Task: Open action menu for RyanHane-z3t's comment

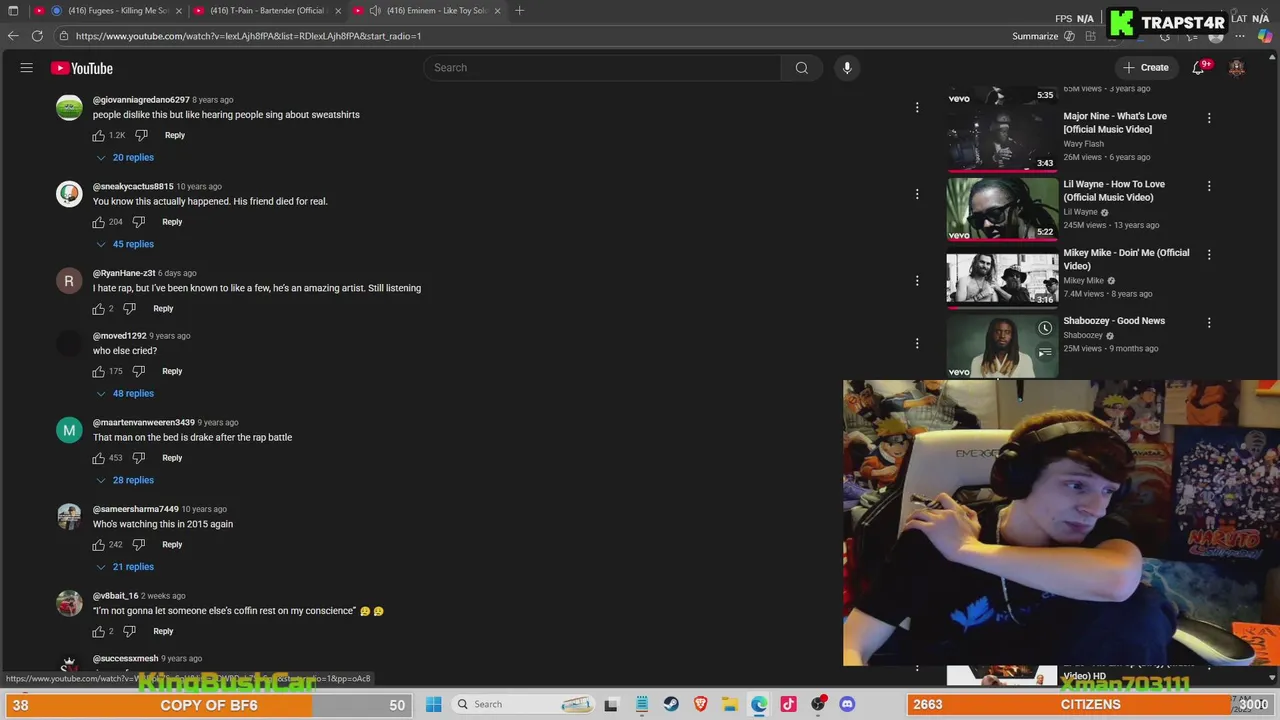Action: pyautogui.click(x=917, y=280)
